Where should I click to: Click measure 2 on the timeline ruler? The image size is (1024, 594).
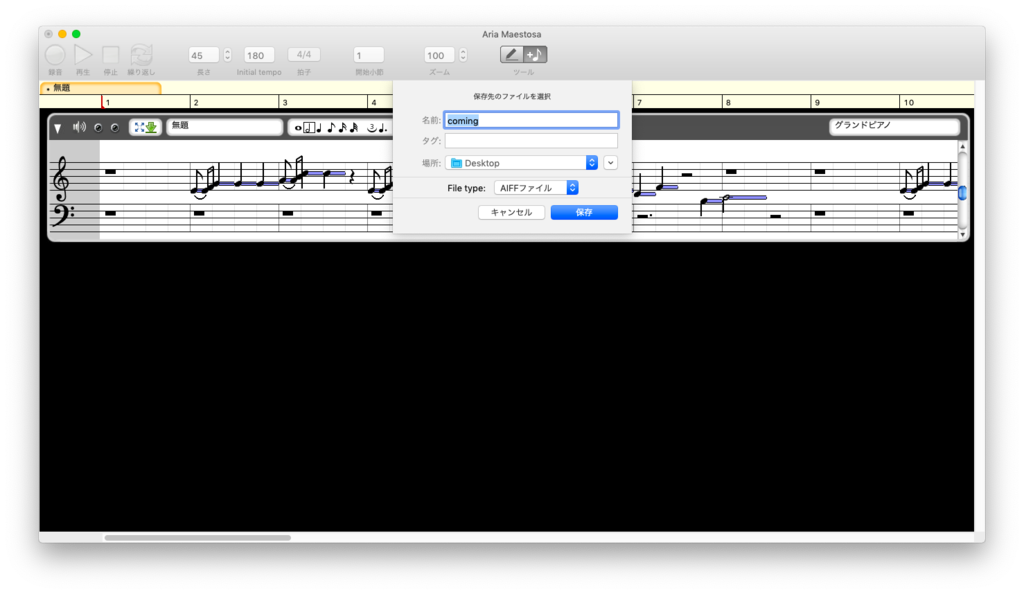[196, 102]
